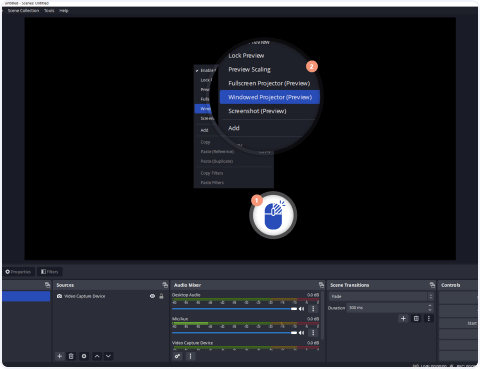Increase transition Duration with up arrow
The image size is (480, 369).
(x=430, y=305)
